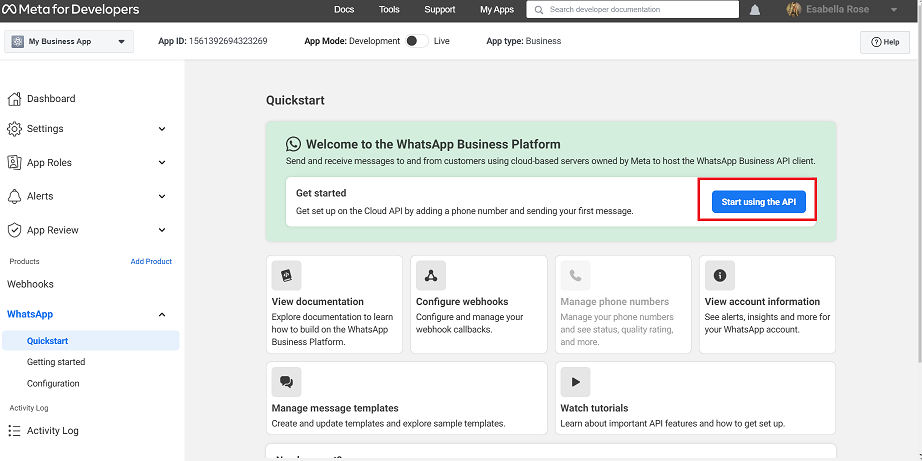Screen dimensions: 922x461
Task: Expand the Alerts section chevron
Action: (x=162, y=196)
